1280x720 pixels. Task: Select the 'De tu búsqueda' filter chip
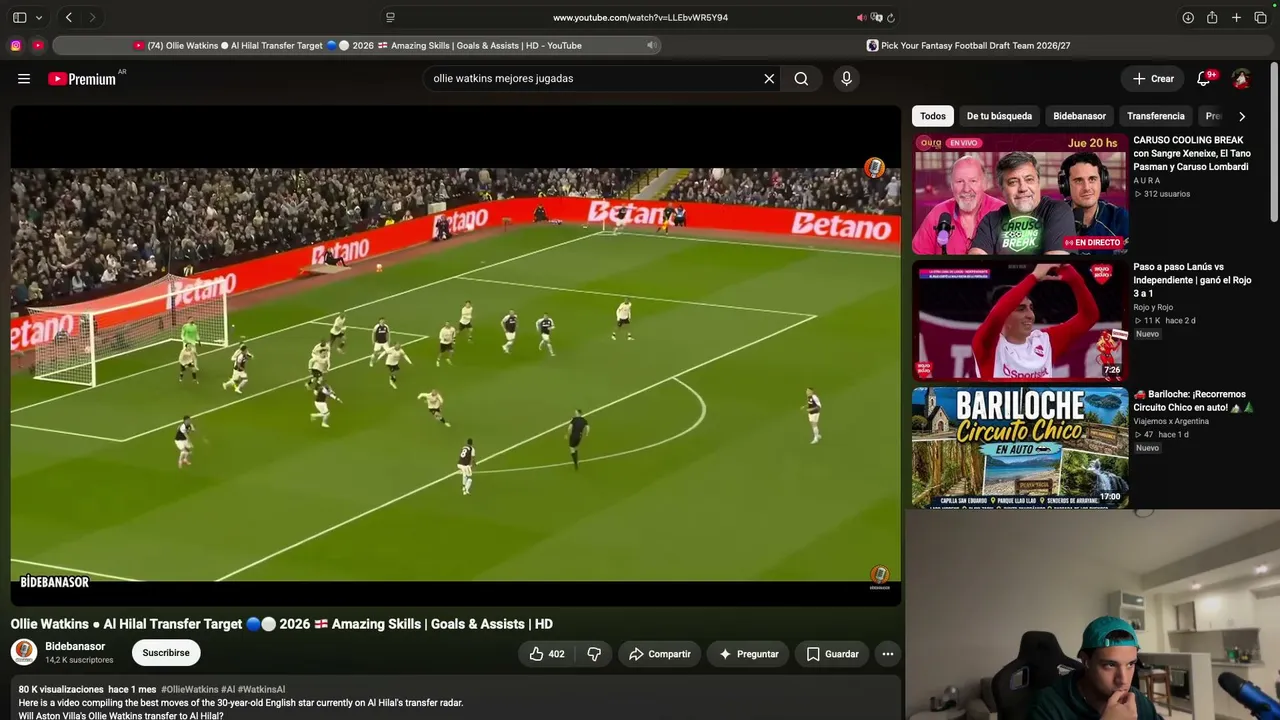coord(999,117)
